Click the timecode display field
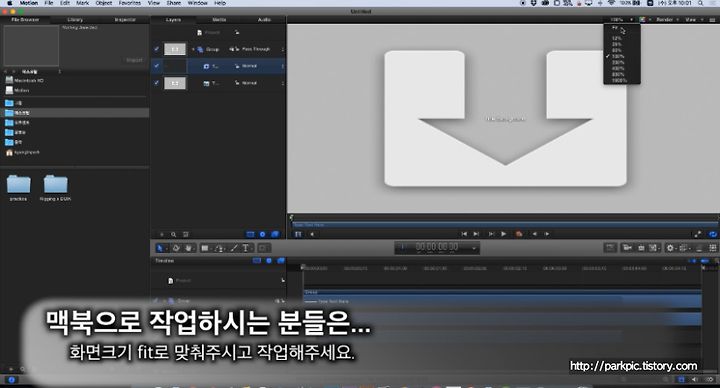This screenshot has width=720, height=388. click(437, 247)
